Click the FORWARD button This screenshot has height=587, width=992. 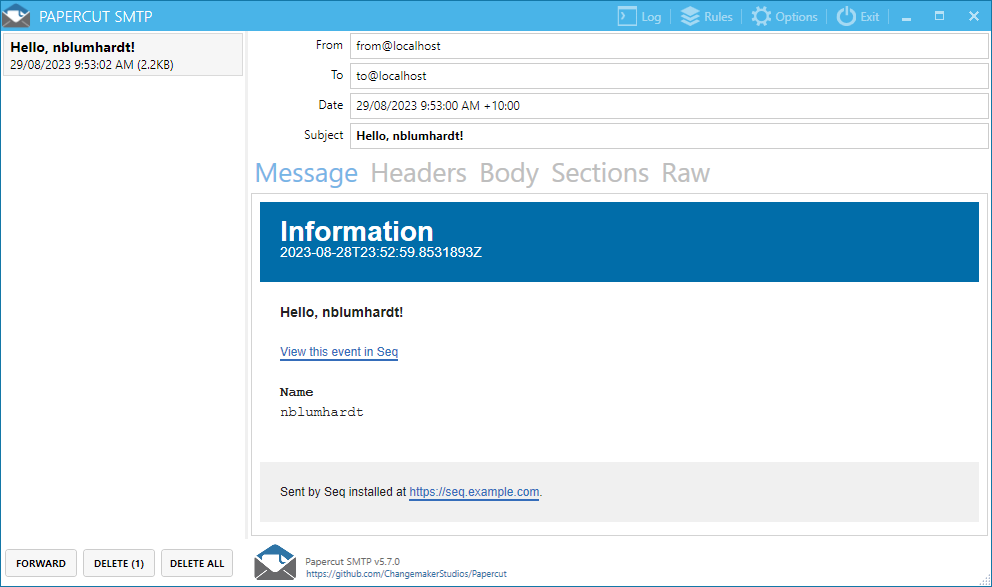click(x=41, y=563)
